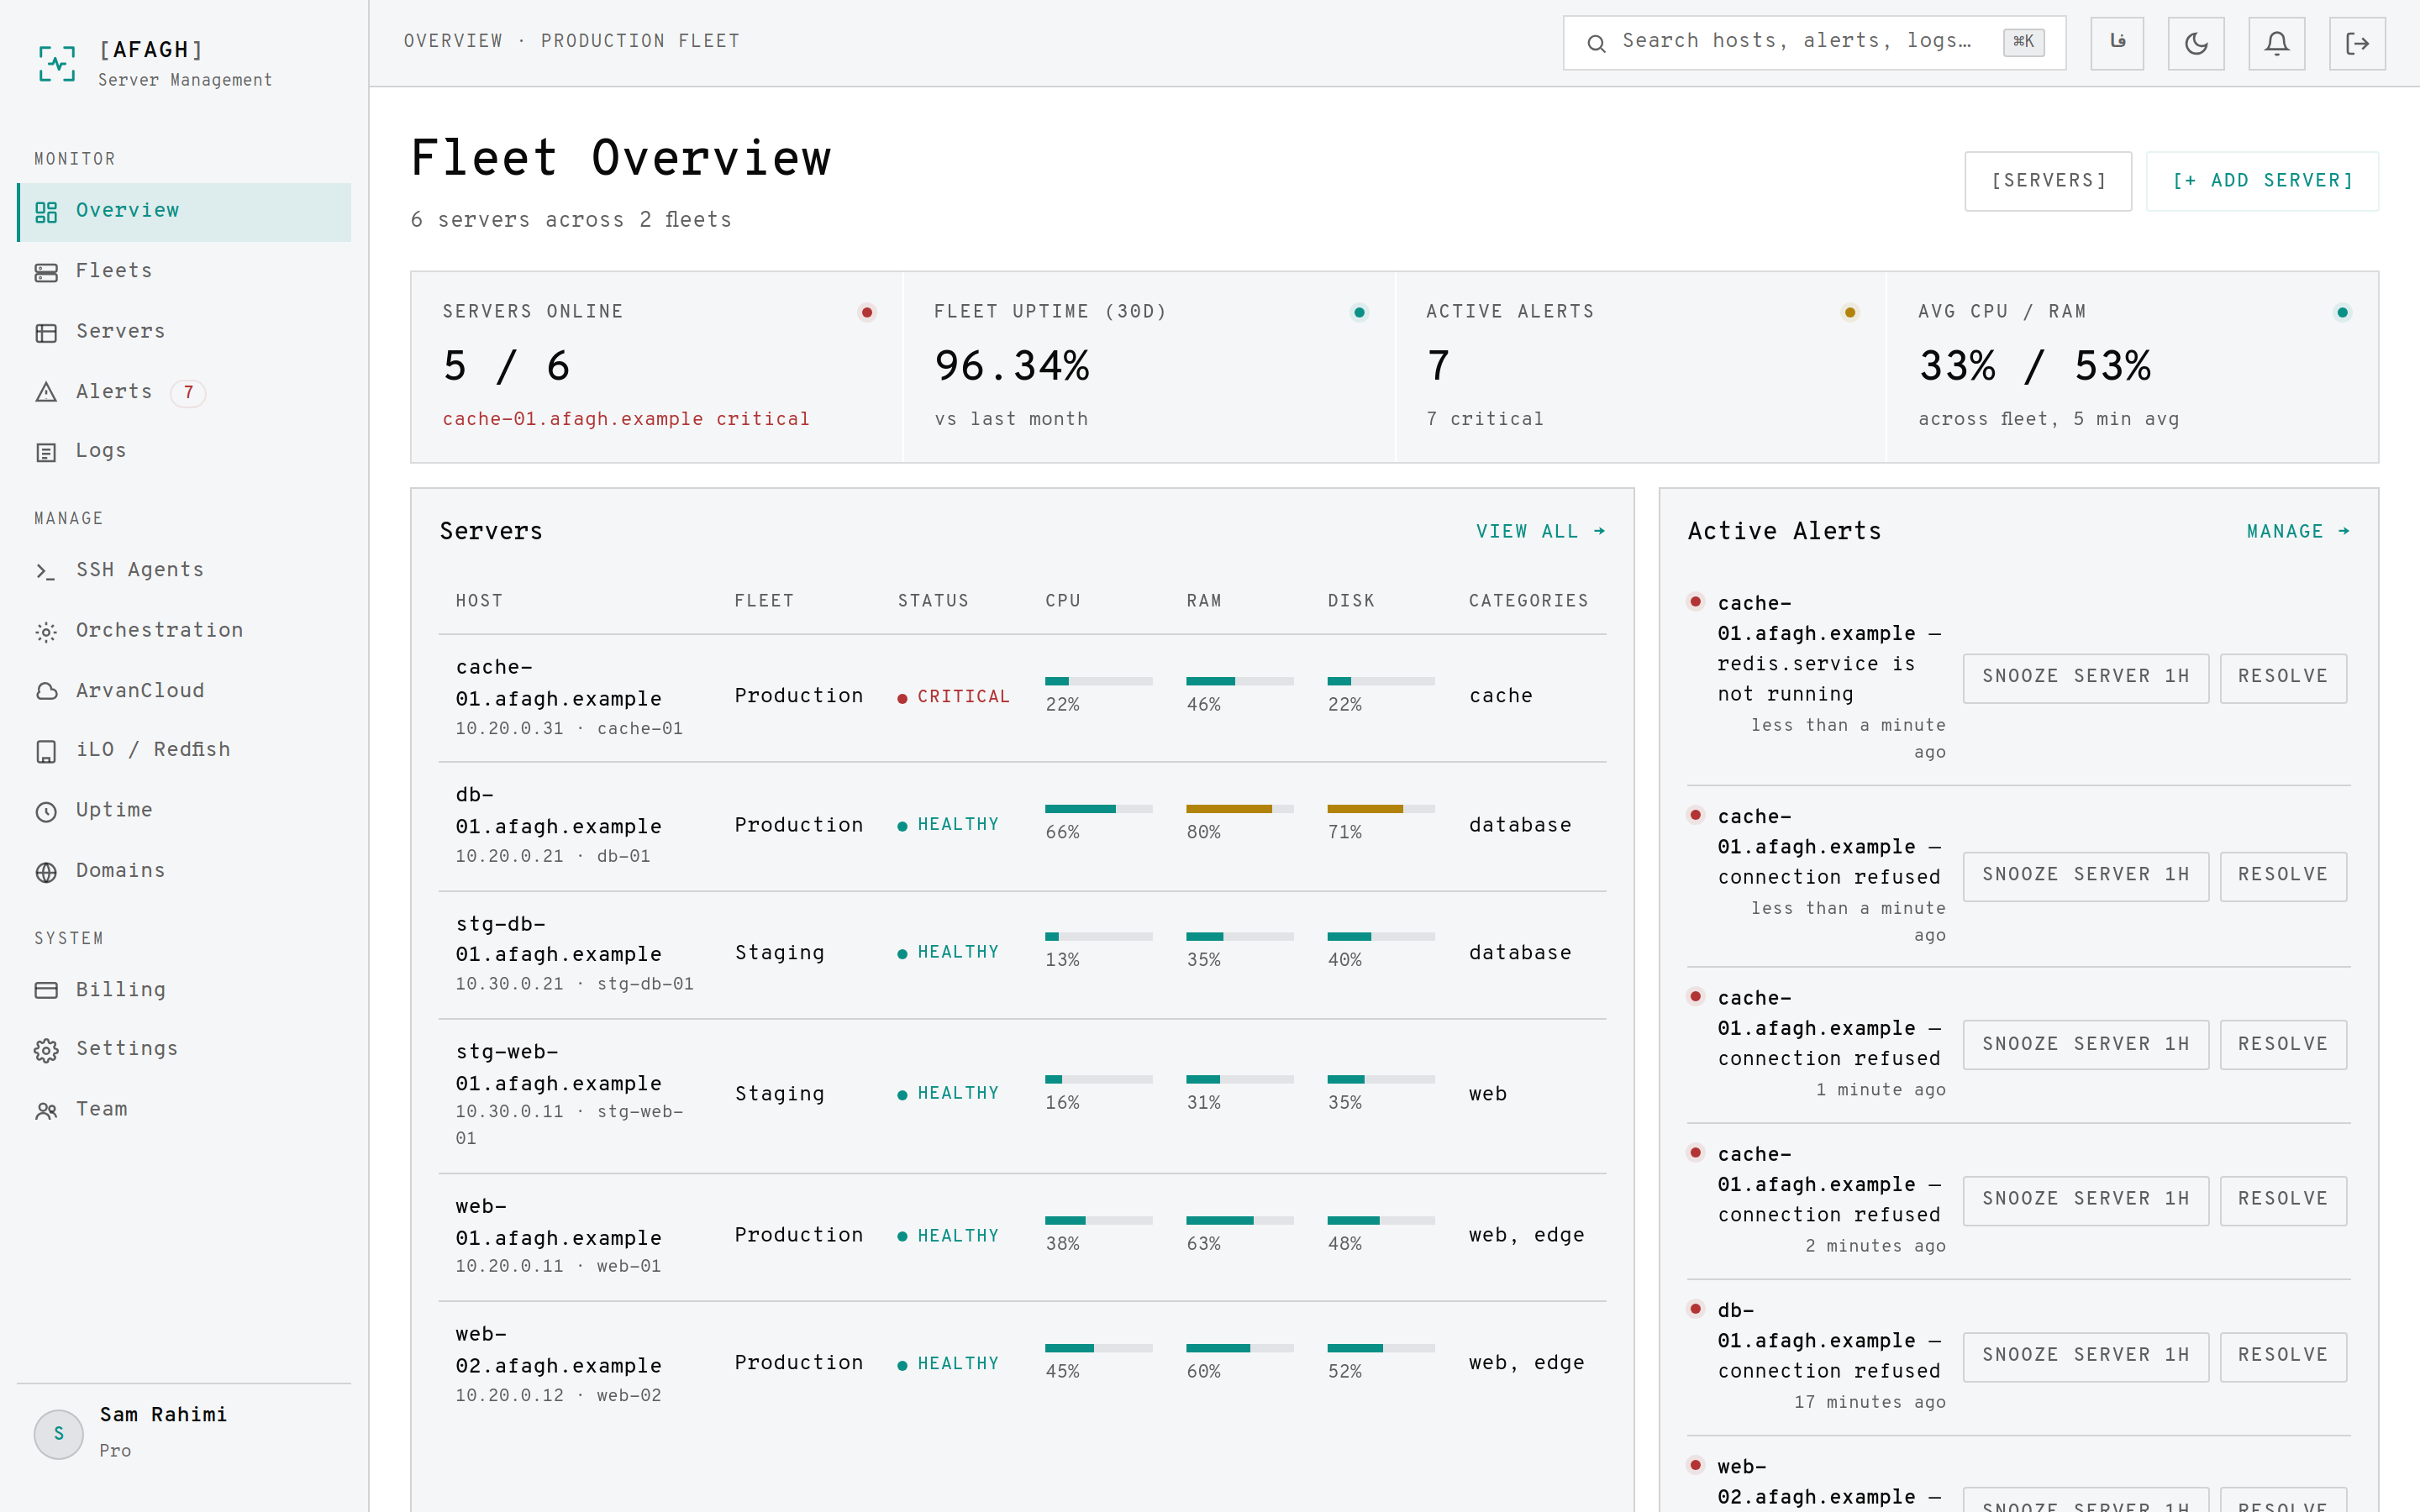Click the Uptime clock icon
The image size is (2420, 1512).
46,811
